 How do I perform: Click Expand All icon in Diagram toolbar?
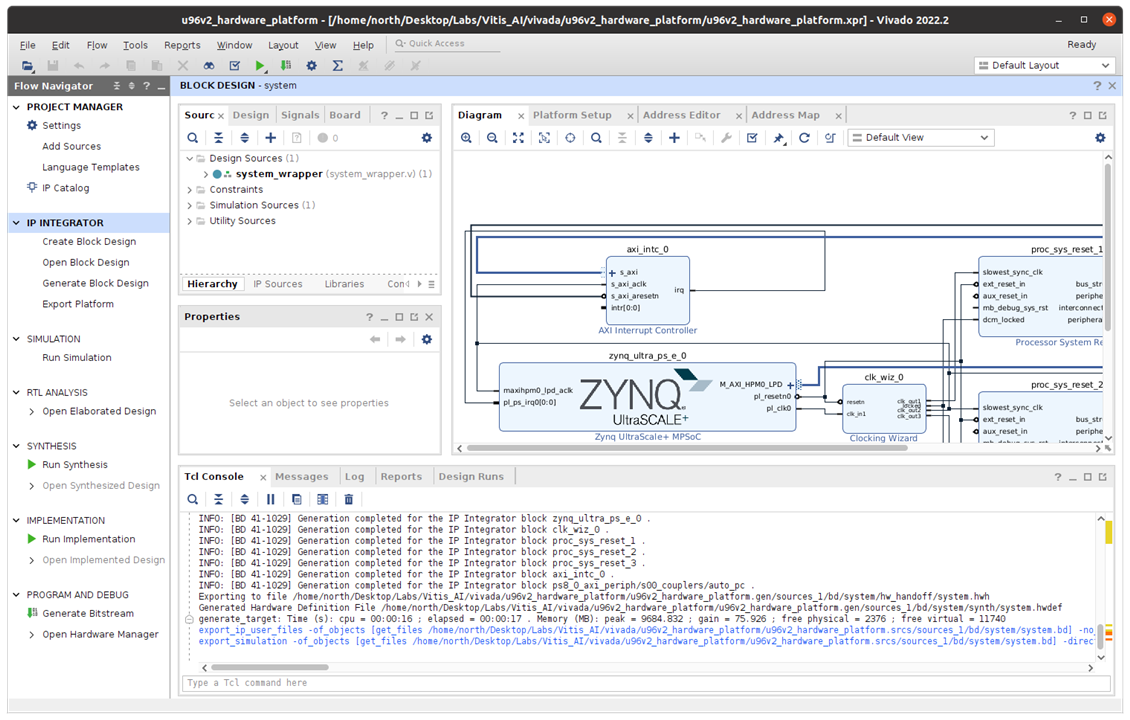tap(648, 138)
